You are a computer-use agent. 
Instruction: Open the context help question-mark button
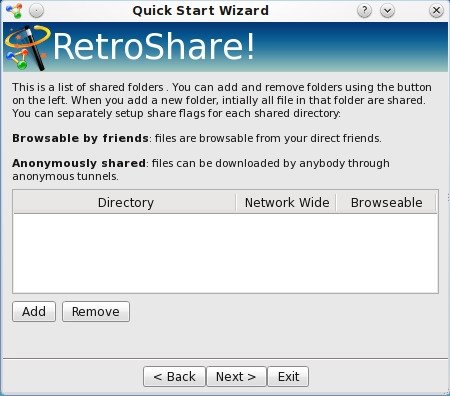click(364, 11)
